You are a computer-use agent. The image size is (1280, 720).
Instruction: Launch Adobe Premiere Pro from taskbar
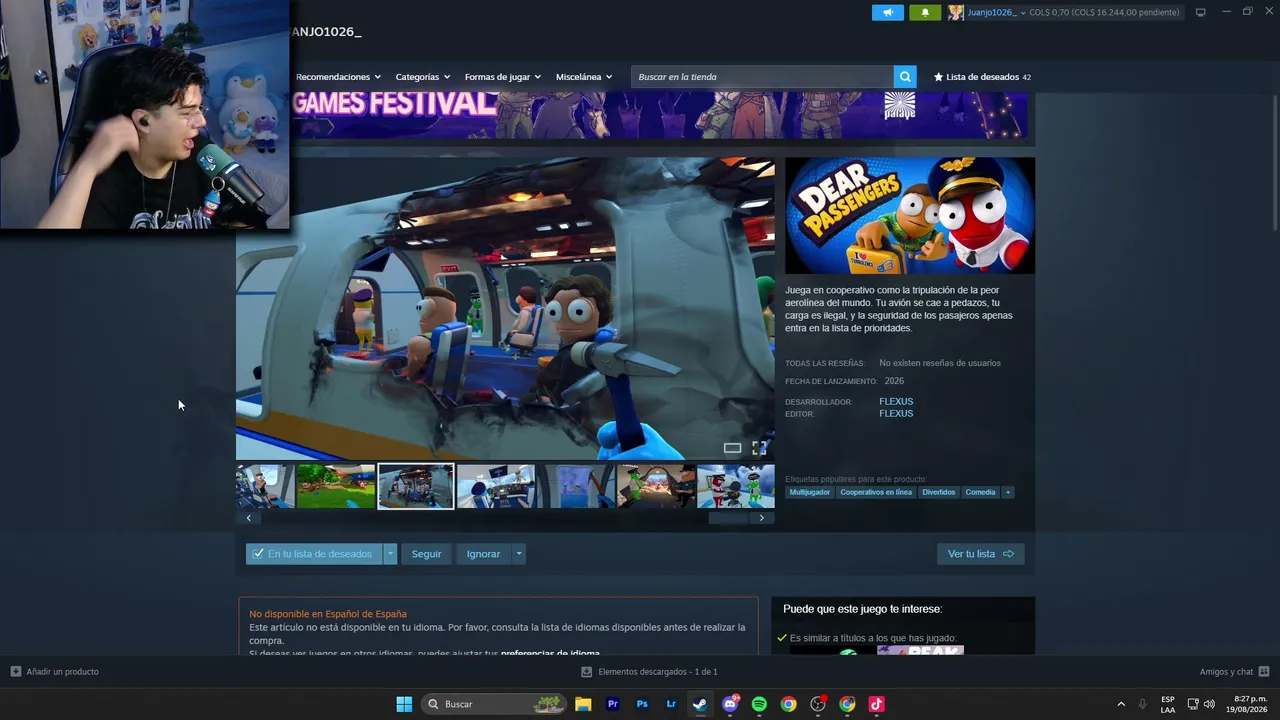pos(613,704)
